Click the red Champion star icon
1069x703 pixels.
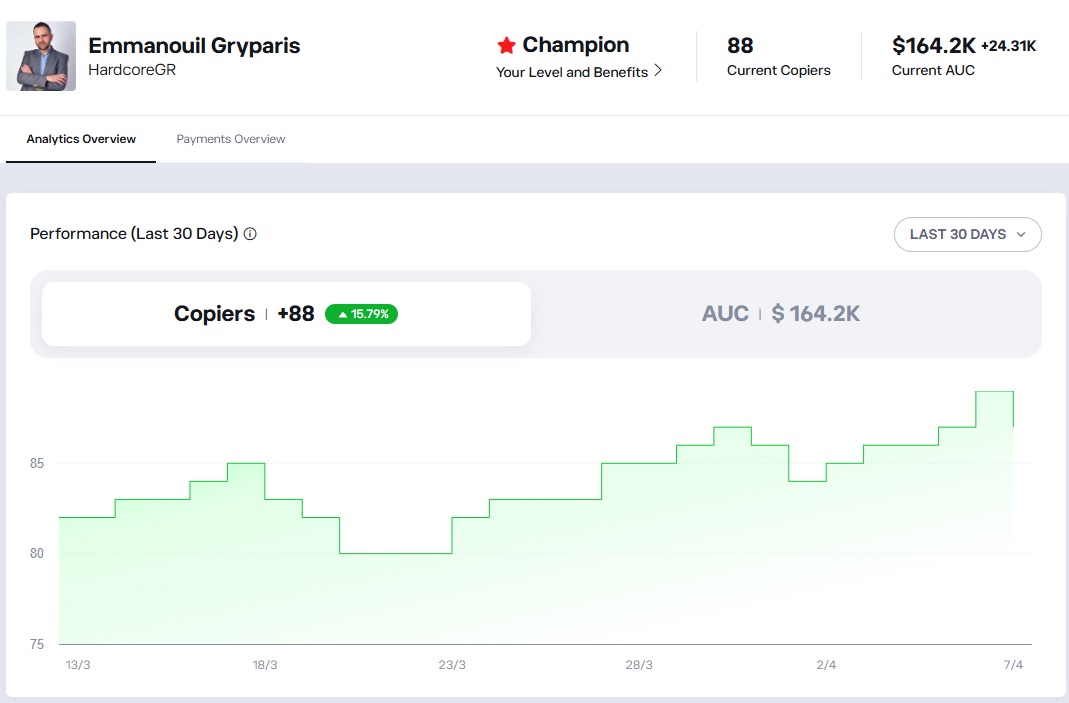(x=508, y=44)
